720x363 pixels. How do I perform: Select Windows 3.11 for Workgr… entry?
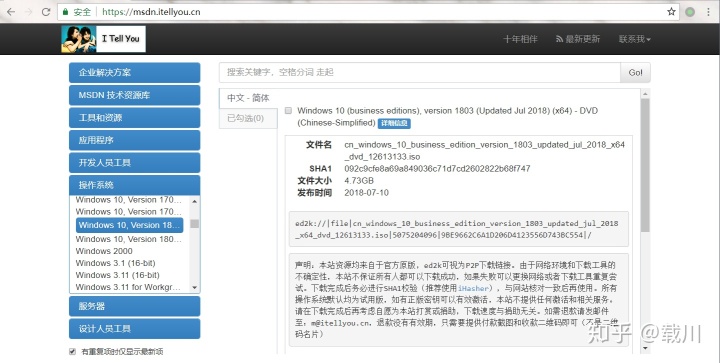128,287
